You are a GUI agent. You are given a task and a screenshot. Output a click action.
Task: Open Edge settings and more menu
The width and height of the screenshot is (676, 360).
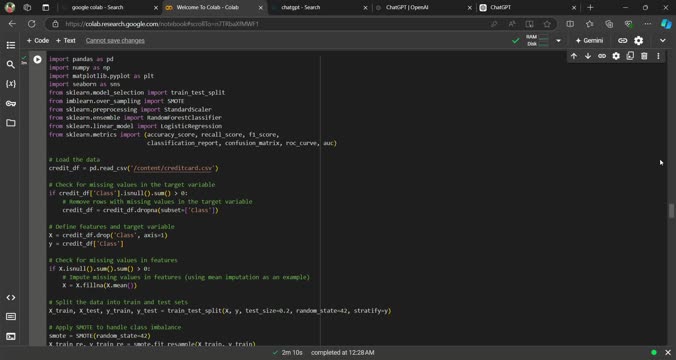coord(648,24)
